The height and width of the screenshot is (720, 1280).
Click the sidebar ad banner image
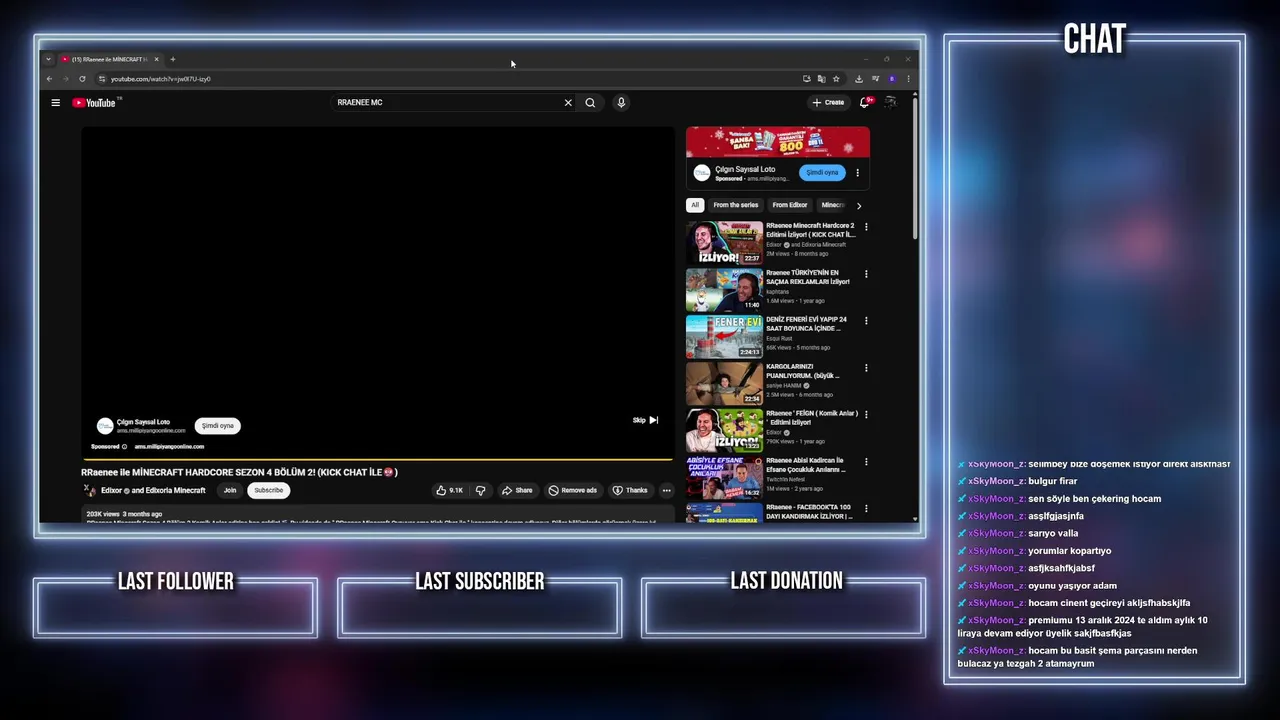point(777,142)
